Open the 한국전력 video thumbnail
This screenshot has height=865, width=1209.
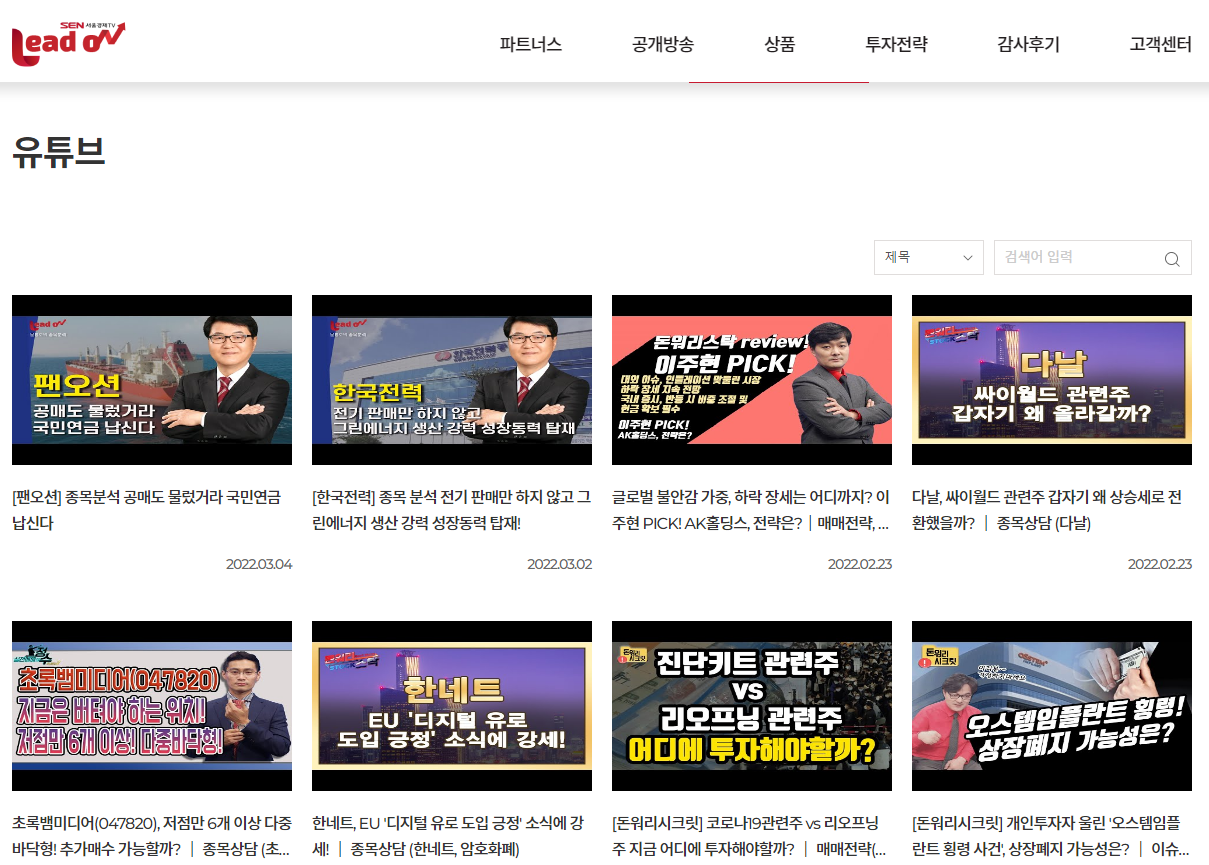[452, 380]
